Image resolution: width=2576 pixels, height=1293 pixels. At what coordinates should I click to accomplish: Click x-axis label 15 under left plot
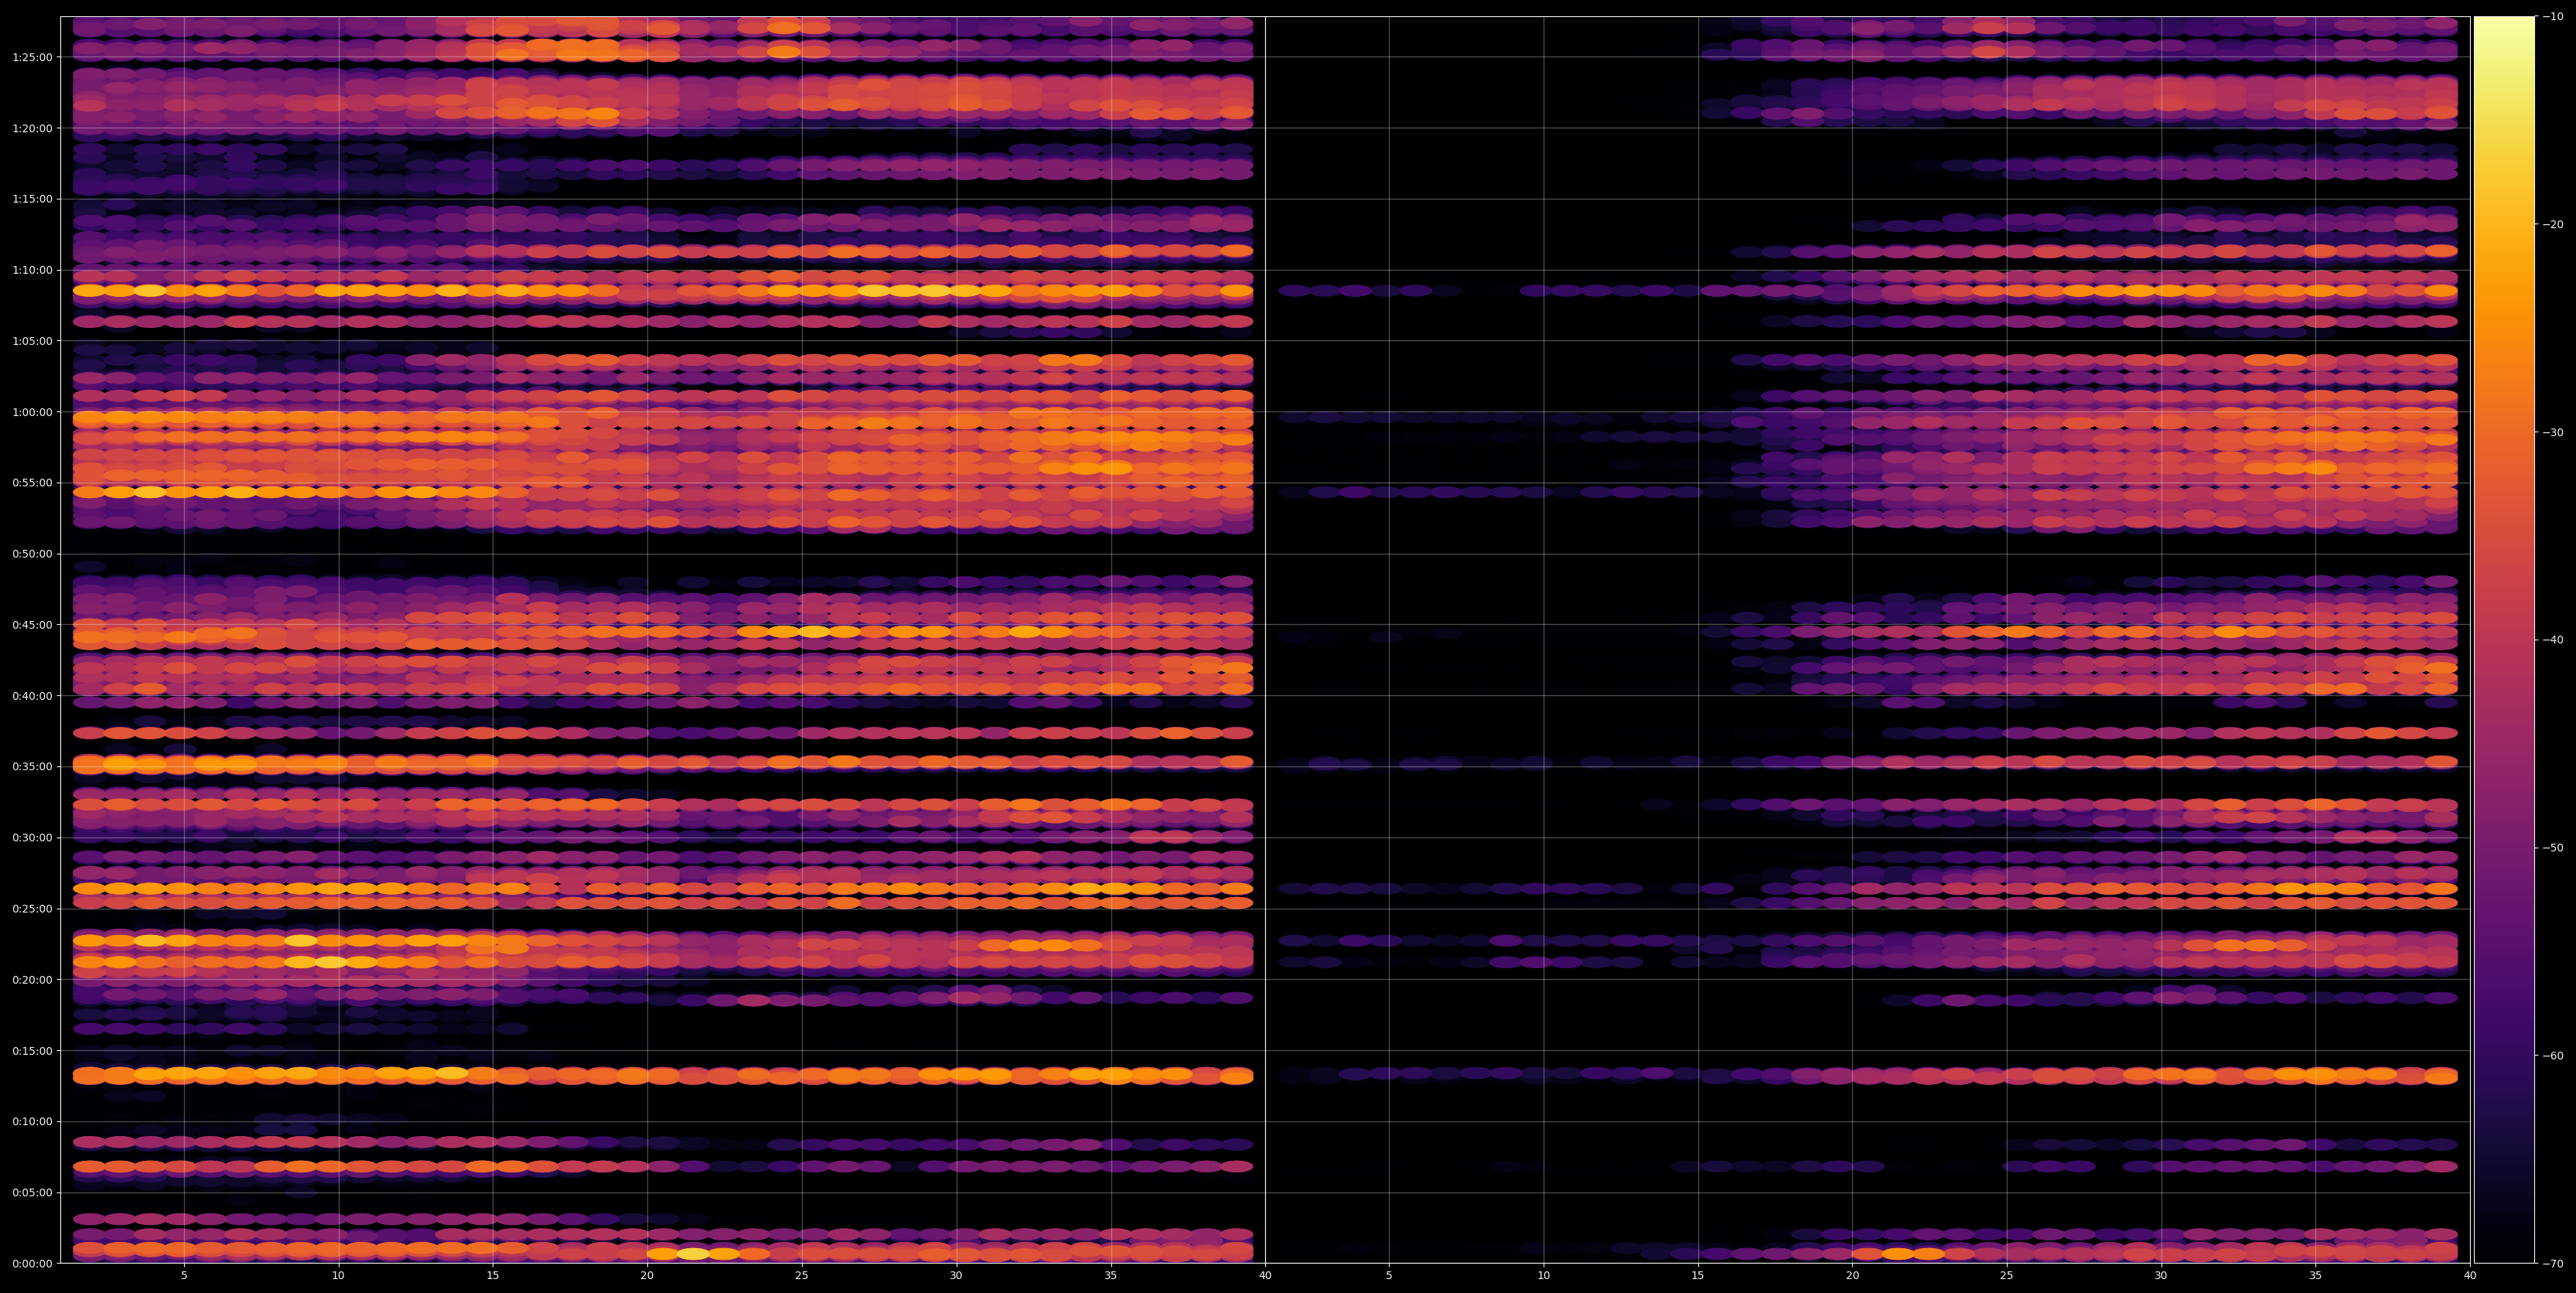(493, 1276)
